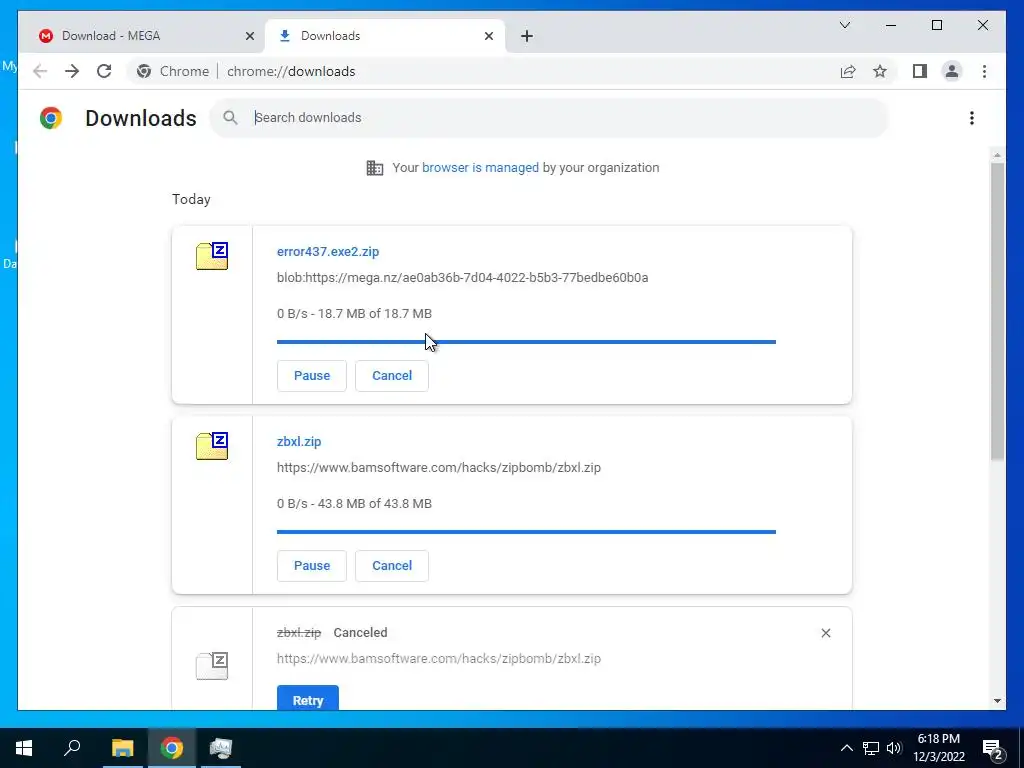Click the share page icon in address bar
The image size is (1024, 768).
848,71
